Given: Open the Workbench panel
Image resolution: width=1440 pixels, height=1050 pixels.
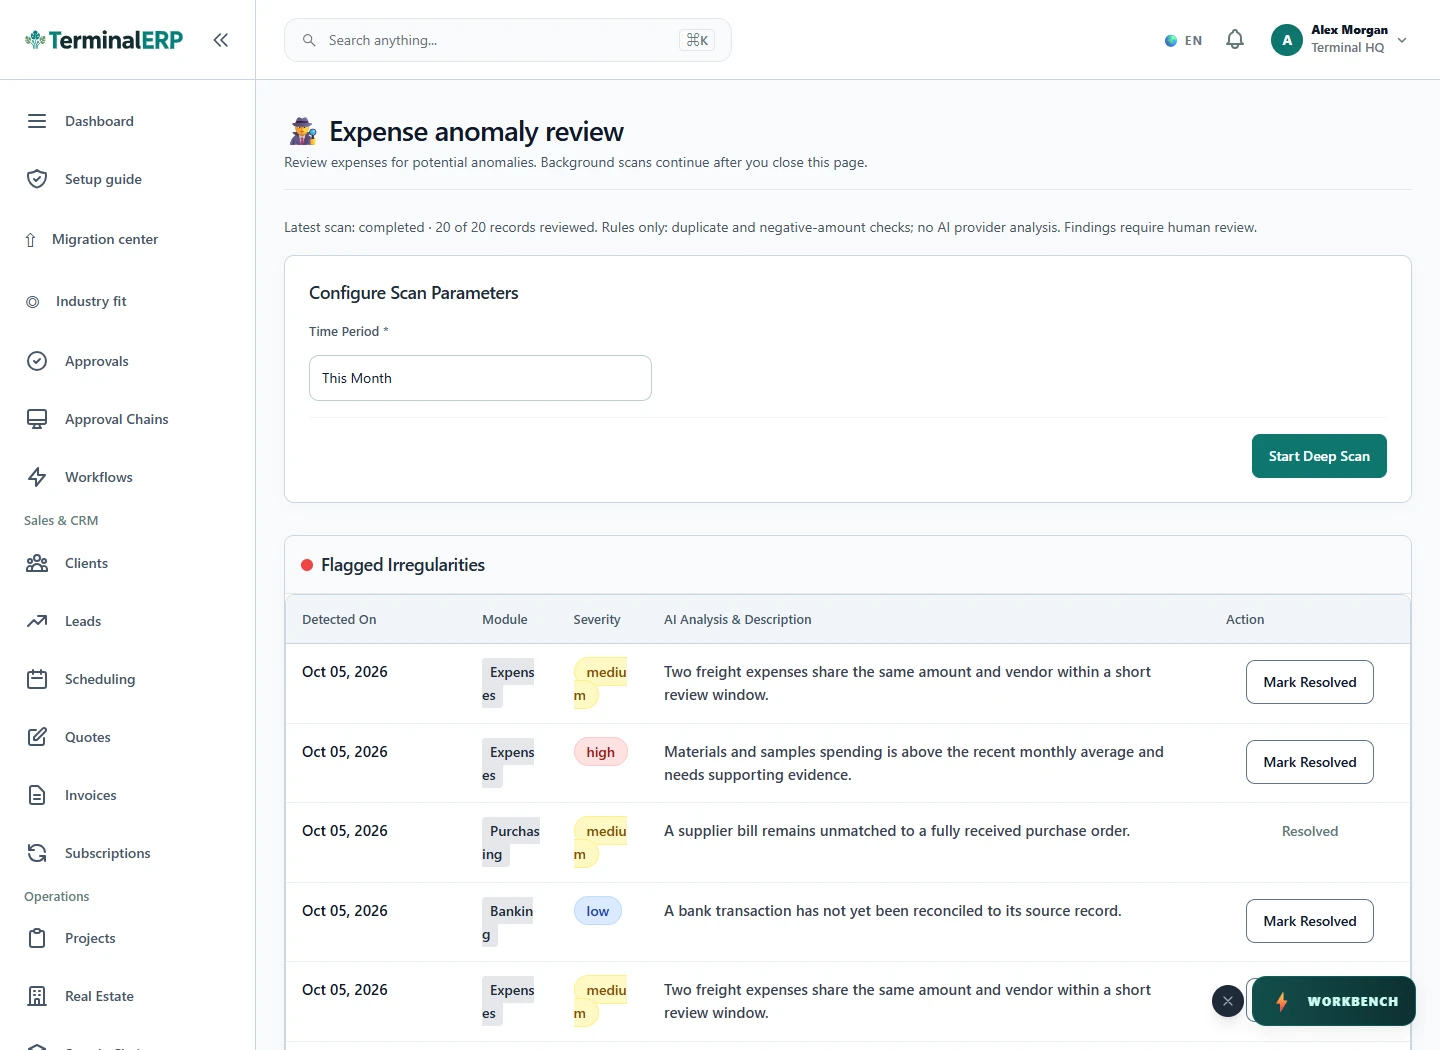Looking at the screenshot, I should tap(1334, 1001).
